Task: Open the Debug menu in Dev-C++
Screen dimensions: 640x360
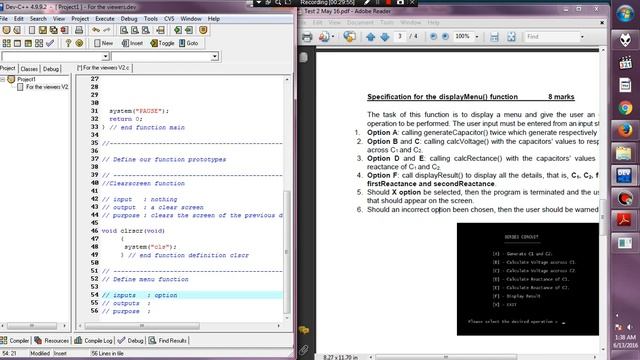Action: pos(129,19)
